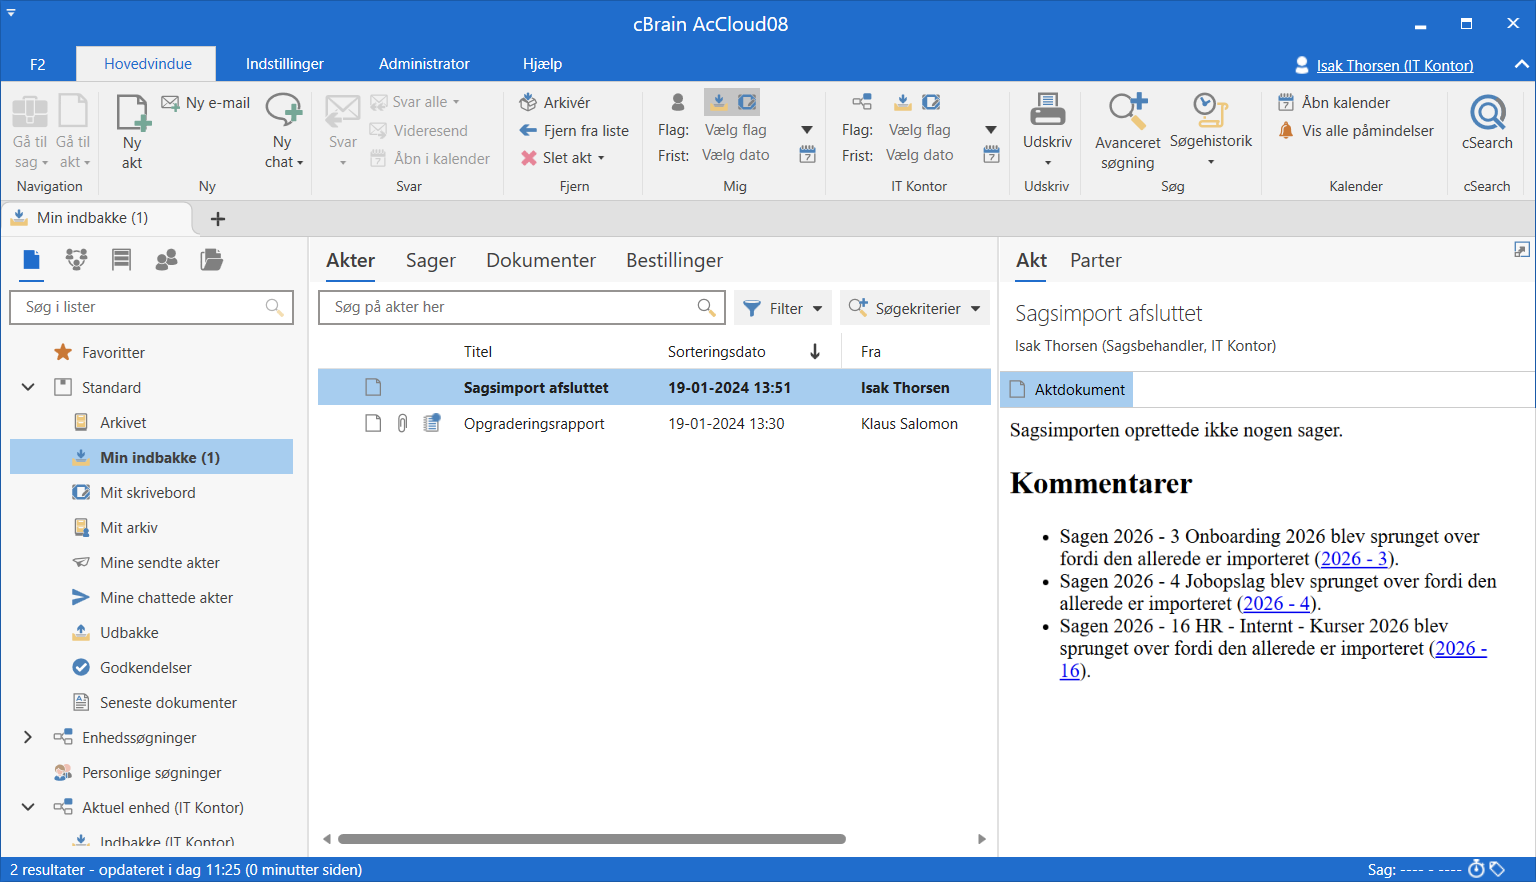Open the Parter tab in preview
The image size is (1536, 882).
(x=1095, y=260)
